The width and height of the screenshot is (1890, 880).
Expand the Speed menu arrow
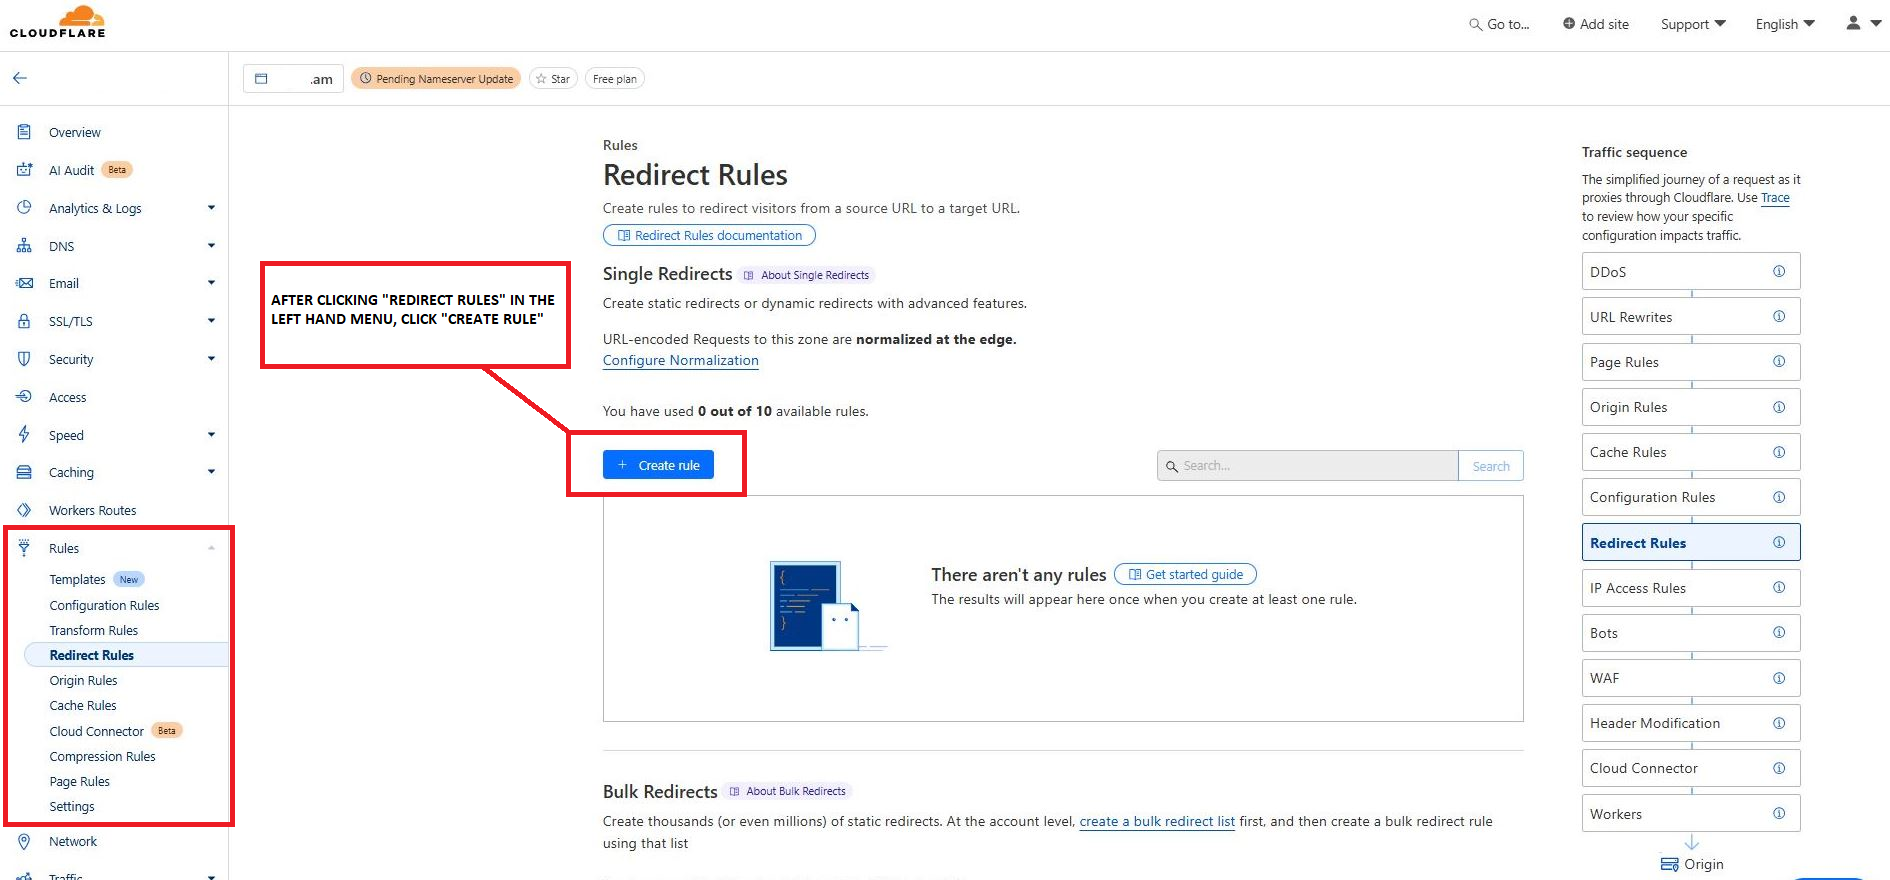tap(211, 435)
